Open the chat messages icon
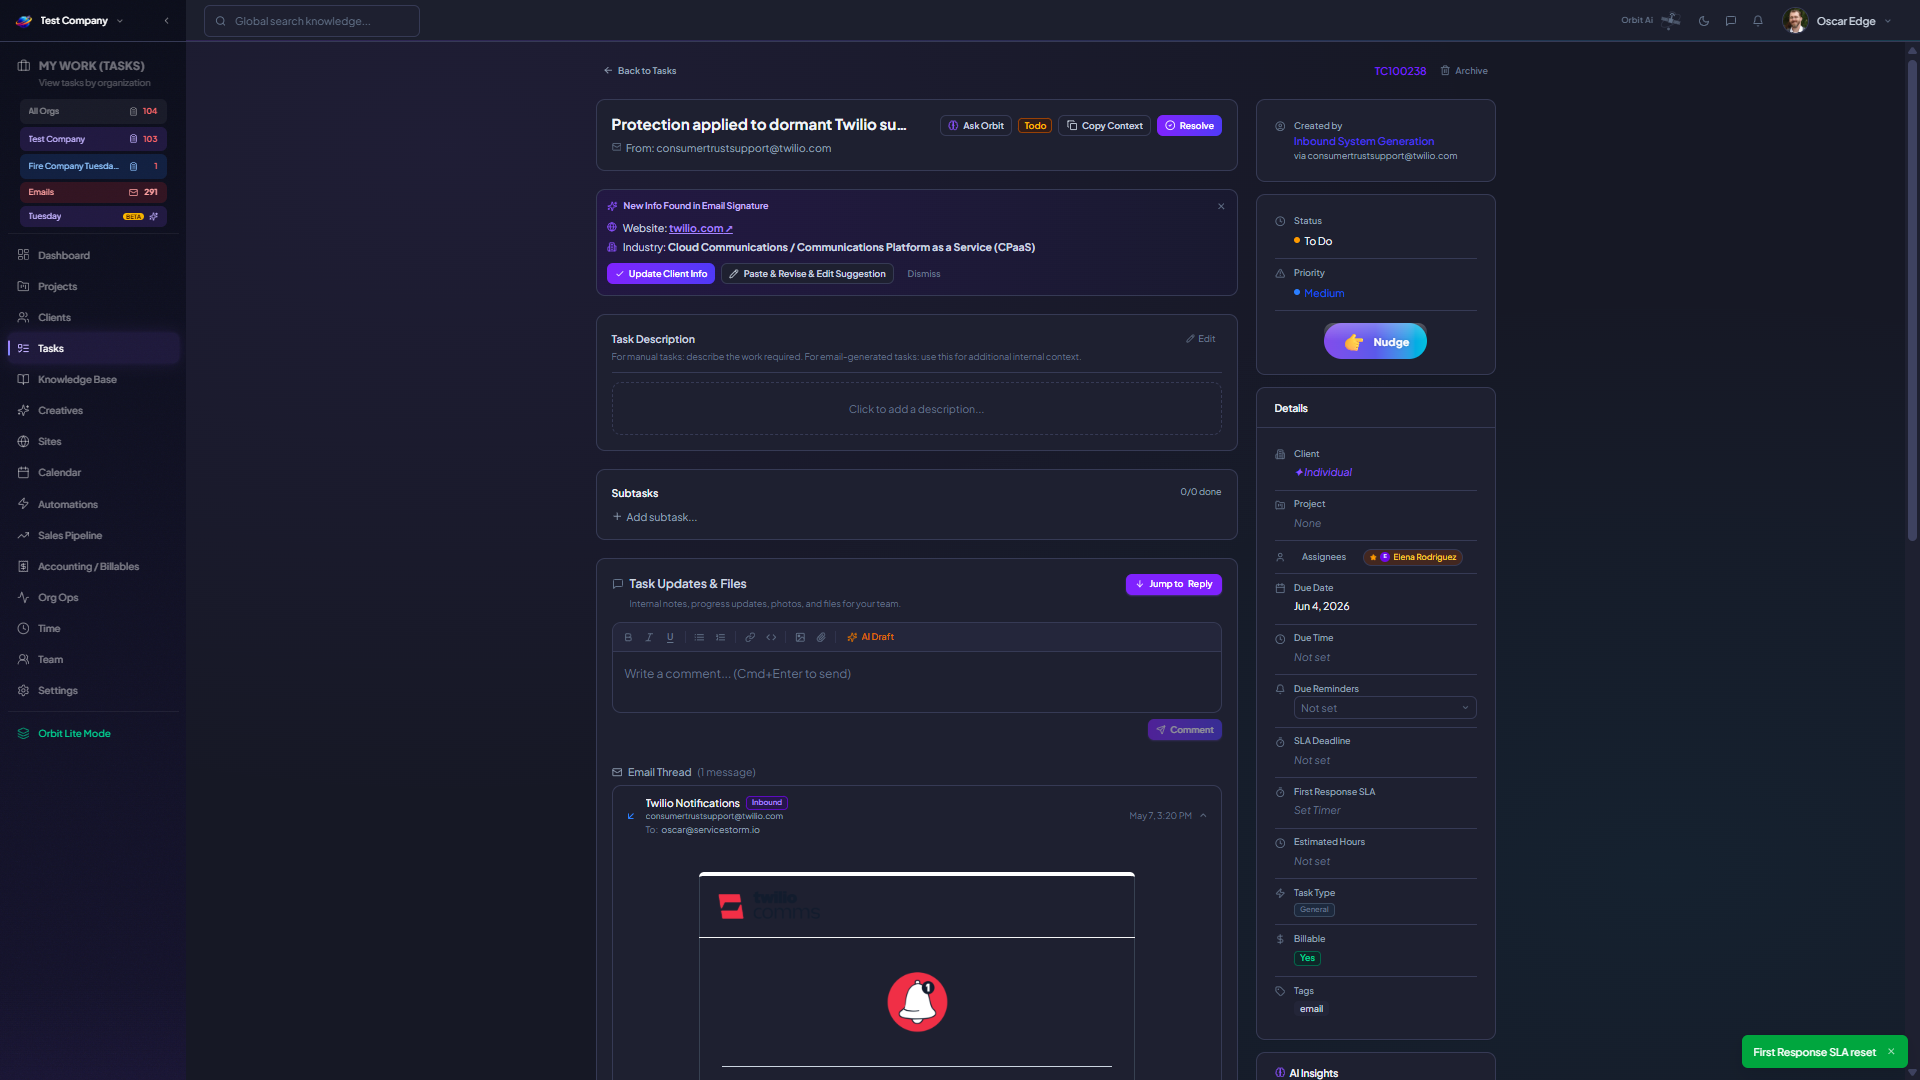Screen dimensions: 1920x1080 1731,21
